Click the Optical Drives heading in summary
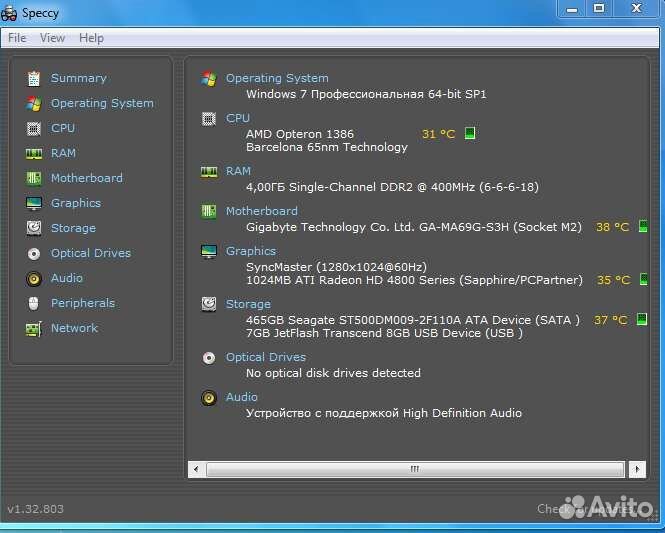This screenshot has width=665, height=533. [x=266, y=357]
